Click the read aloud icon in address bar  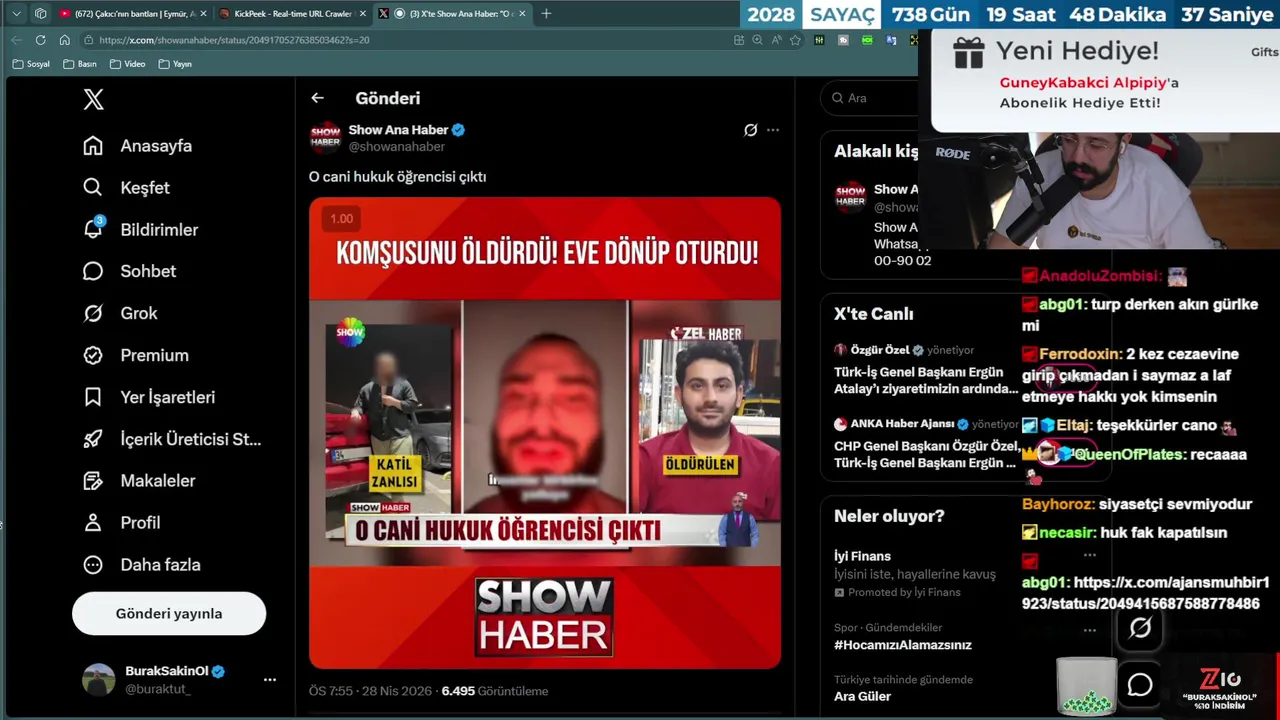(776, 40)
